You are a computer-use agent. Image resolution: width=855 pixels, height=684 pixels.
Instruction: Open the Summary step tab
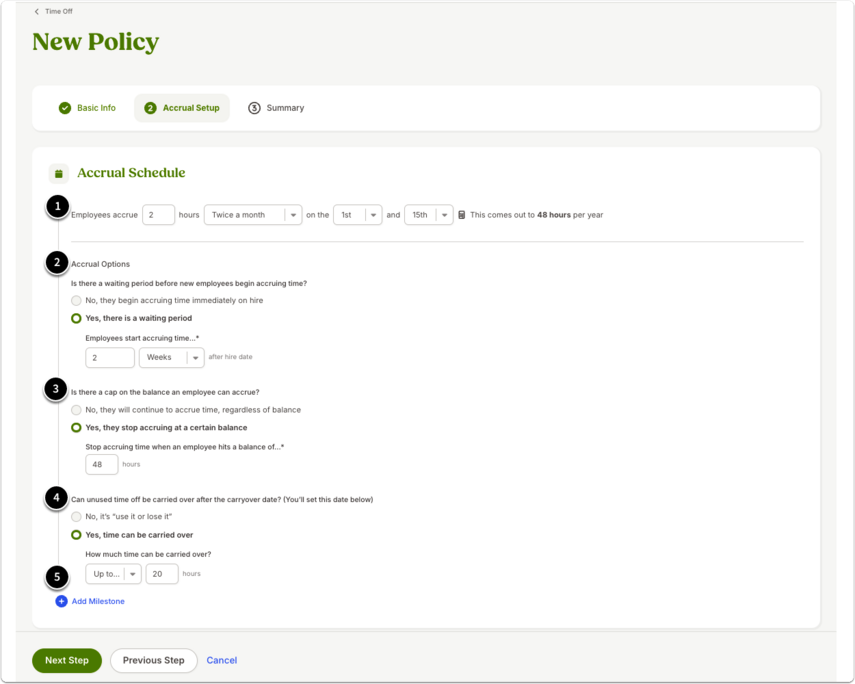[x=276, y=108]
